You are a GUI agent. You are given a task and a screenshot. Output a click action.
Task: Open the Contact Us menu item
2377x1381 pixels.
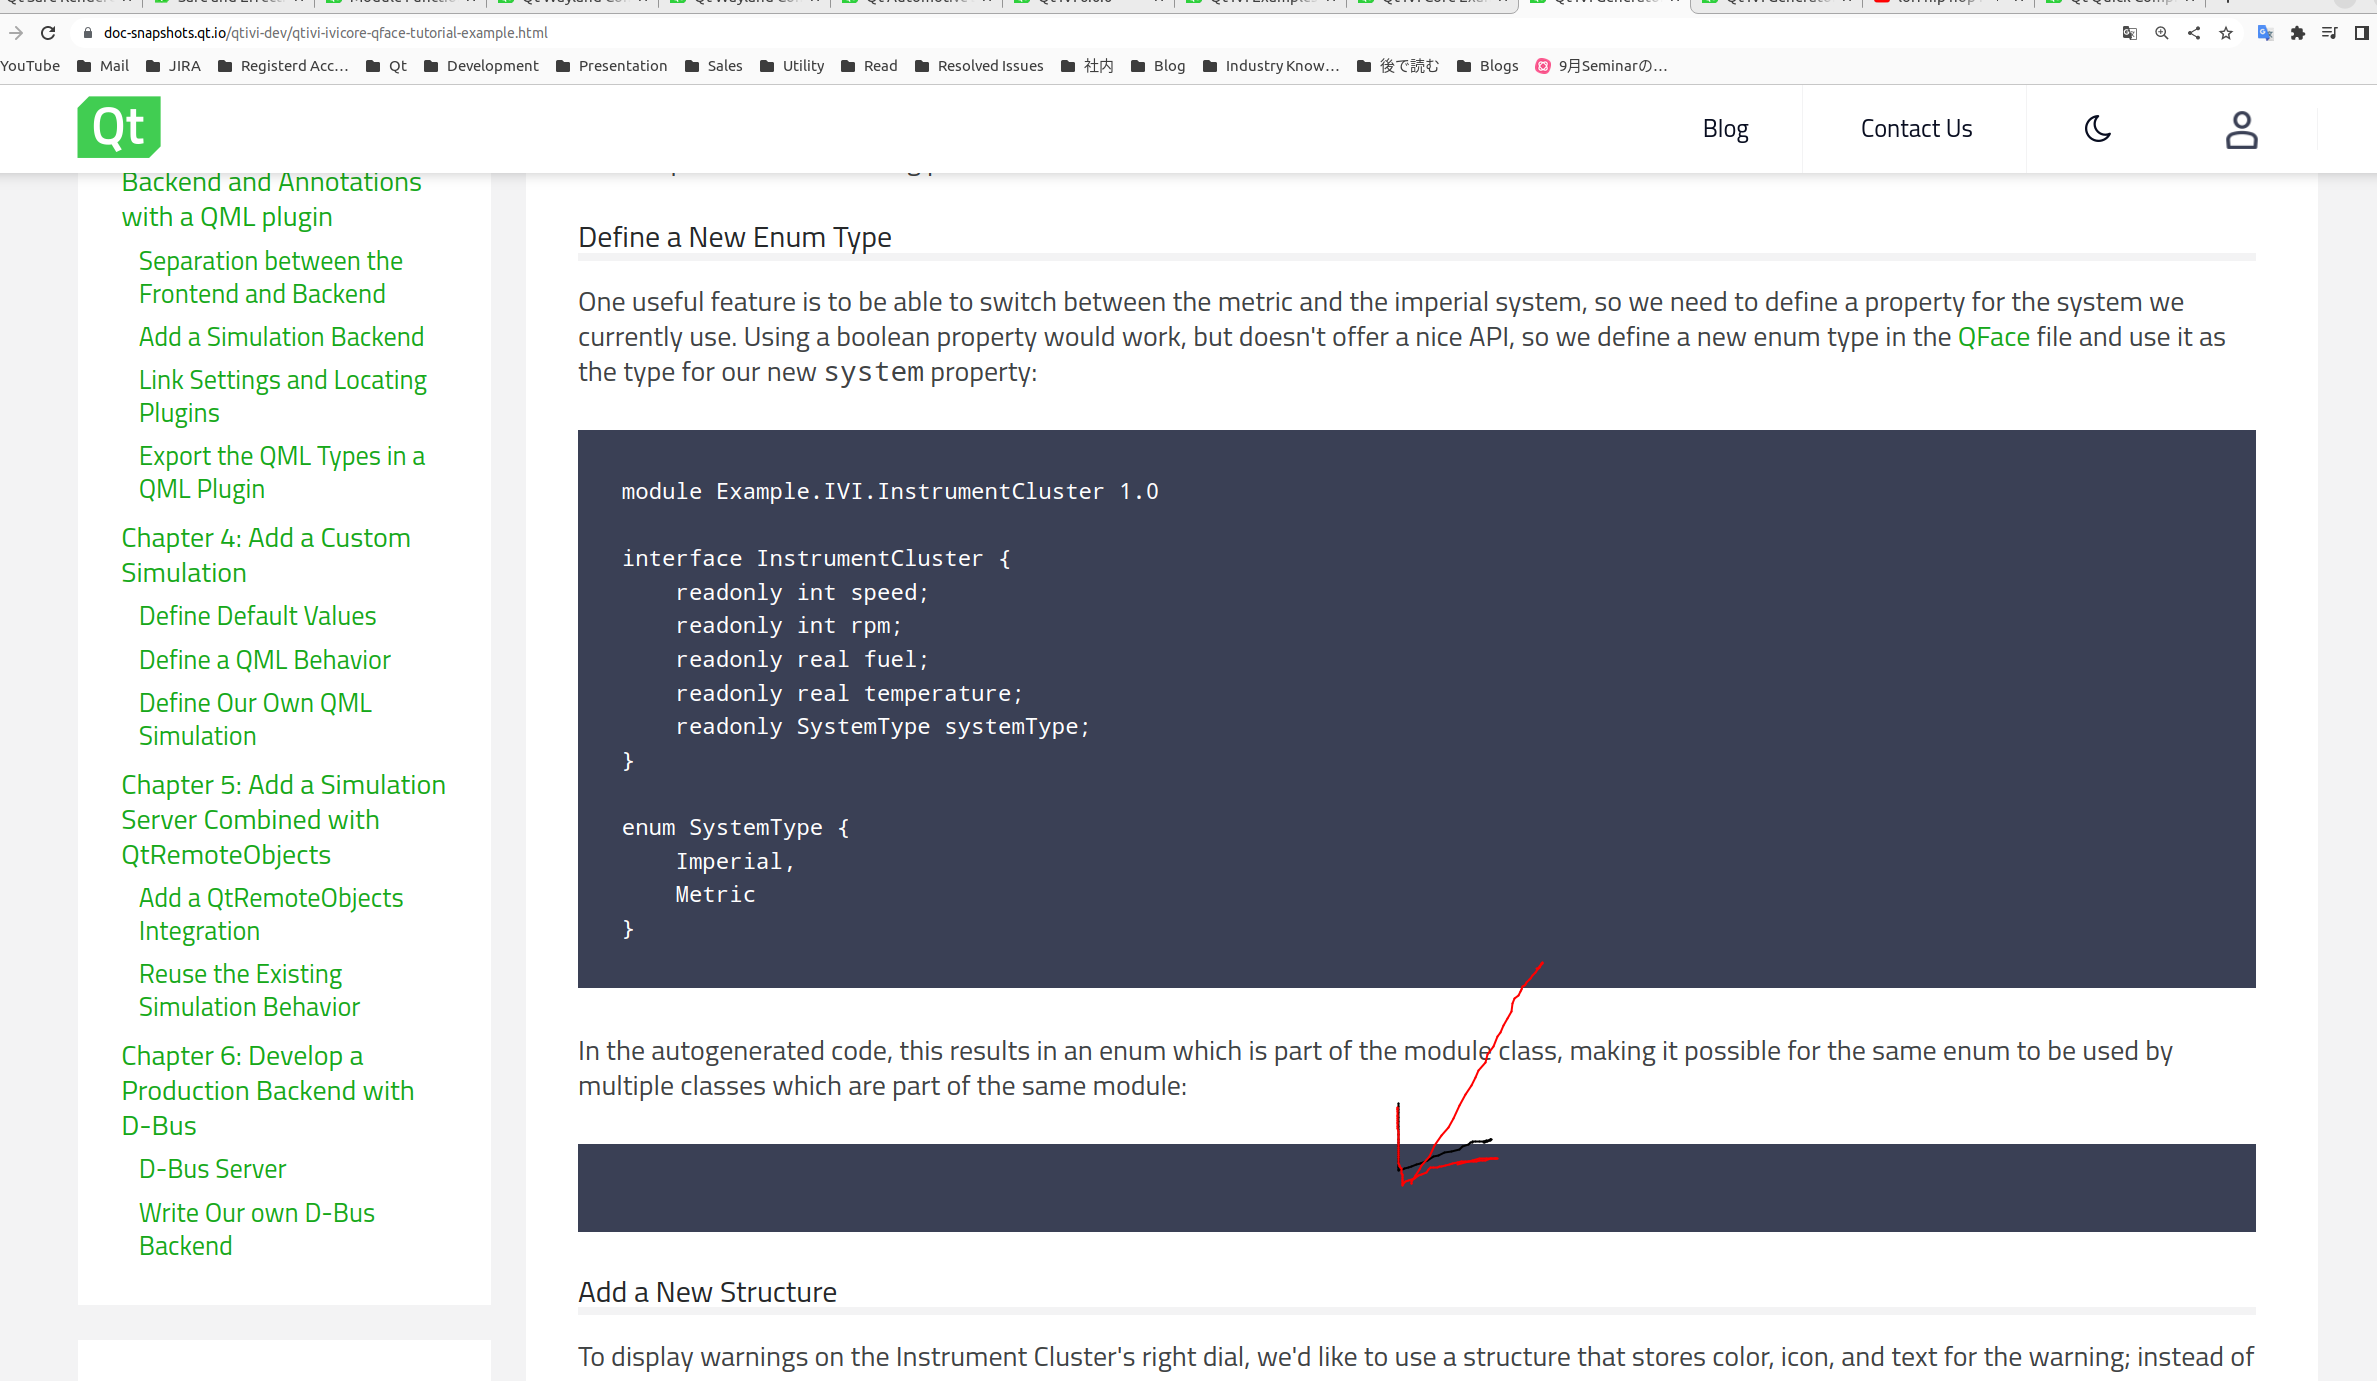pos(1916,129)
